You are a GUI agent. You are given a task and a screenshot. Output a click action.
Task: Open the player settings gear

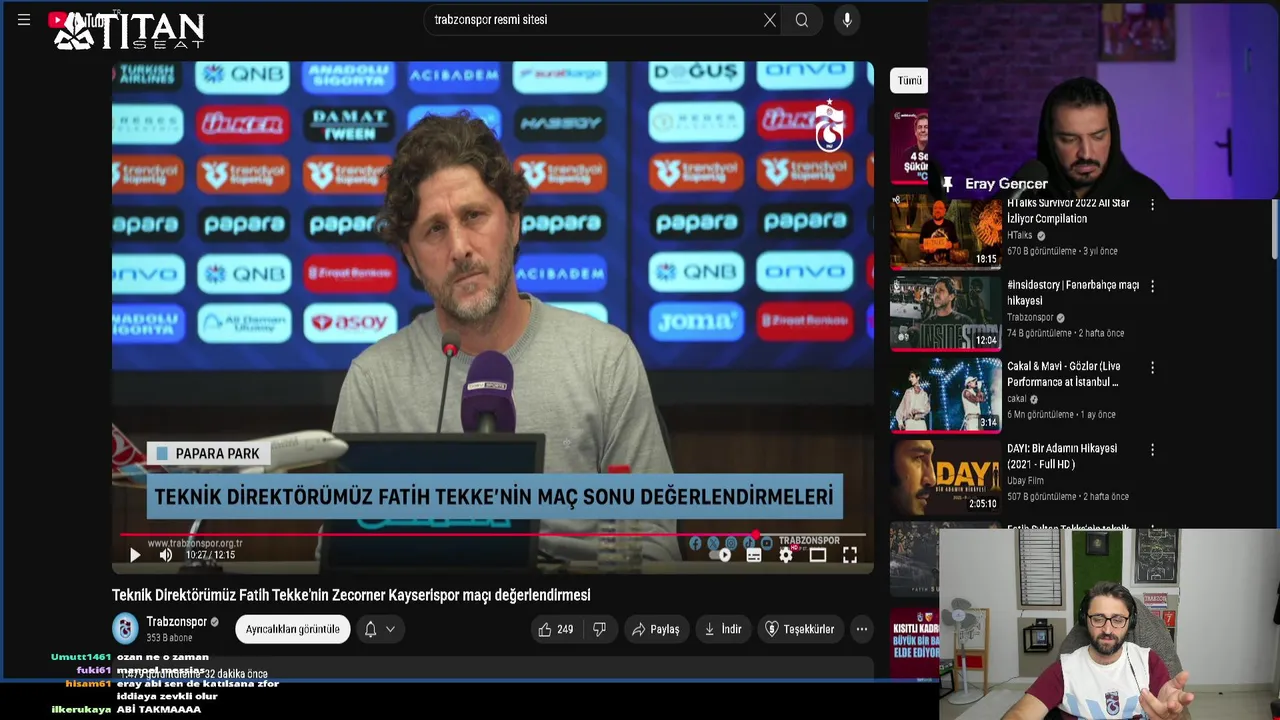point(786,555)
